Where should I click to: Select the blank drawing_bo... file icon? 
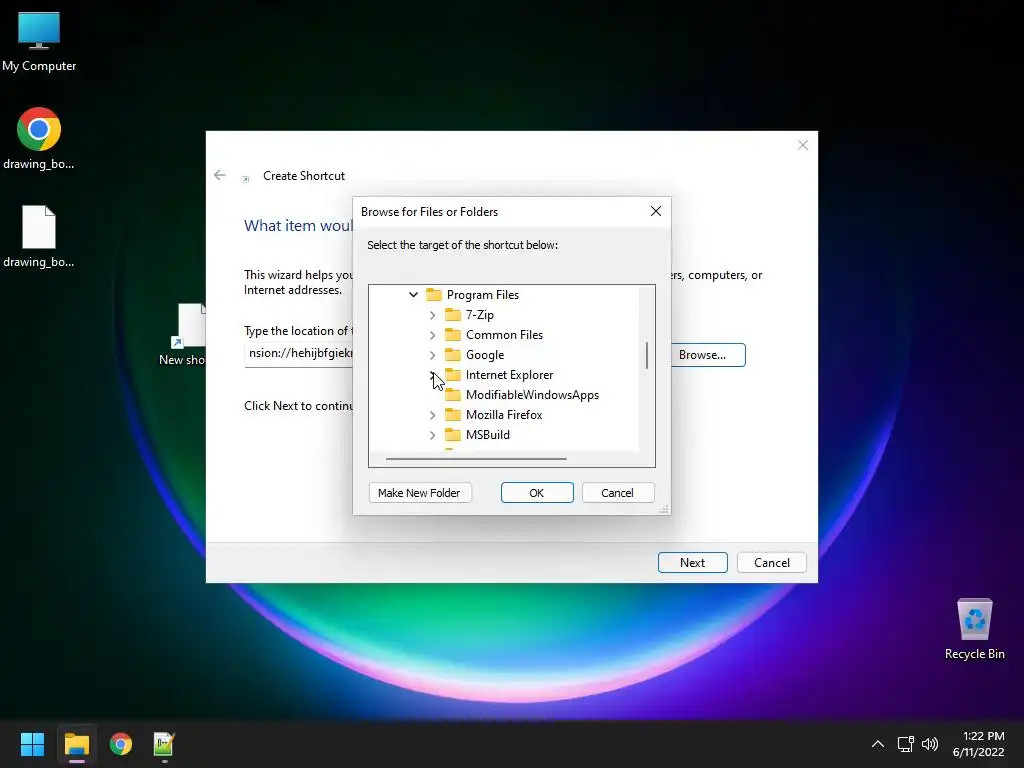coord(39,237)
